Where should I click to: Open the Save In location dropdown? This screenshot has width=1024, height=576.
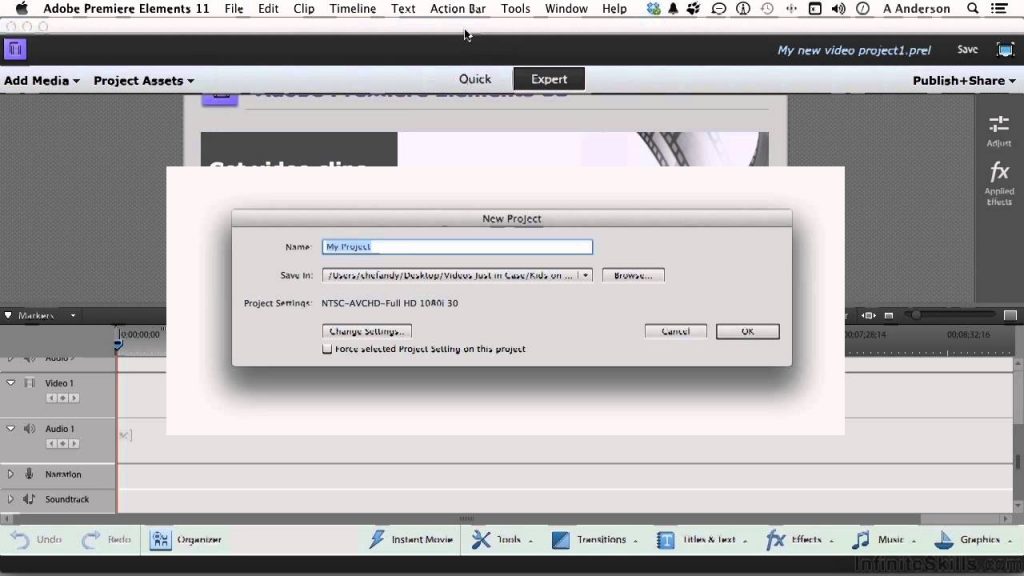585,275
